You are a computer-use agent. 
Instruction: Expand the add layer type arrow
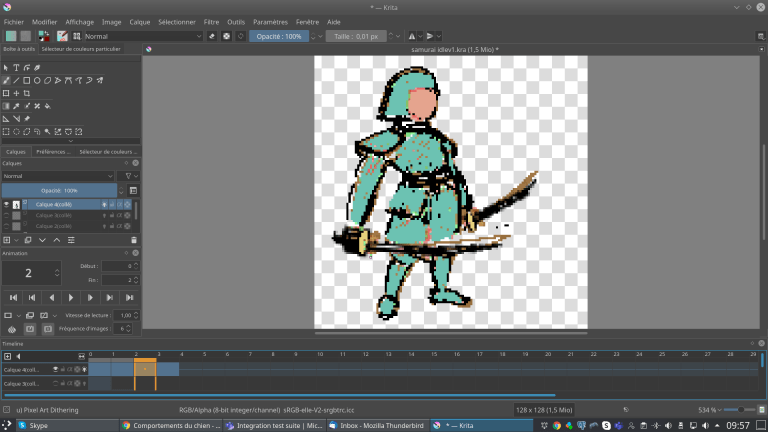coord(17,240)
